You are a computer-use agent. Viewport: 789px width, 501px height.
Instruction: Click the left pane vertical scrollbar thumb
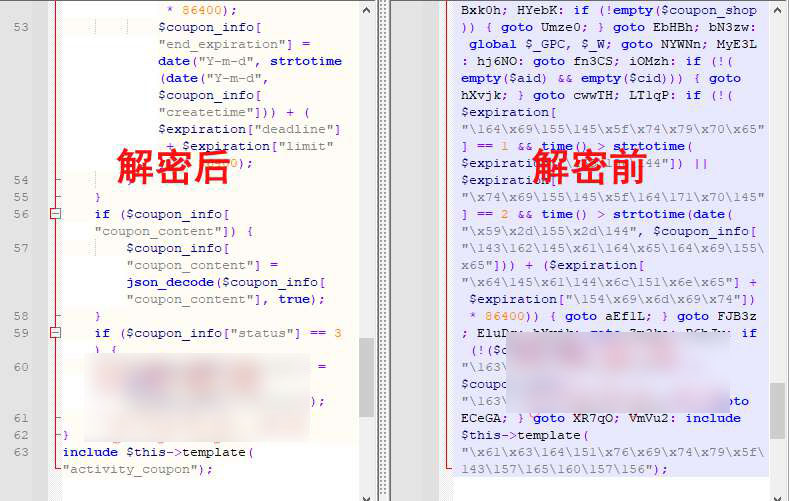[x=366, y=377]
